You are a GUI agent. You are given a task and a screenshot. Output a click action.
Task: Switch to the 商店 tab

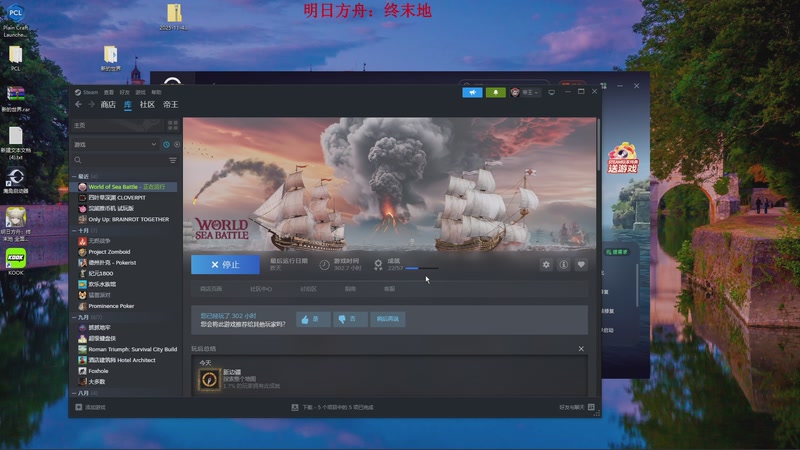pyautogui.click(x=108, y=104)
